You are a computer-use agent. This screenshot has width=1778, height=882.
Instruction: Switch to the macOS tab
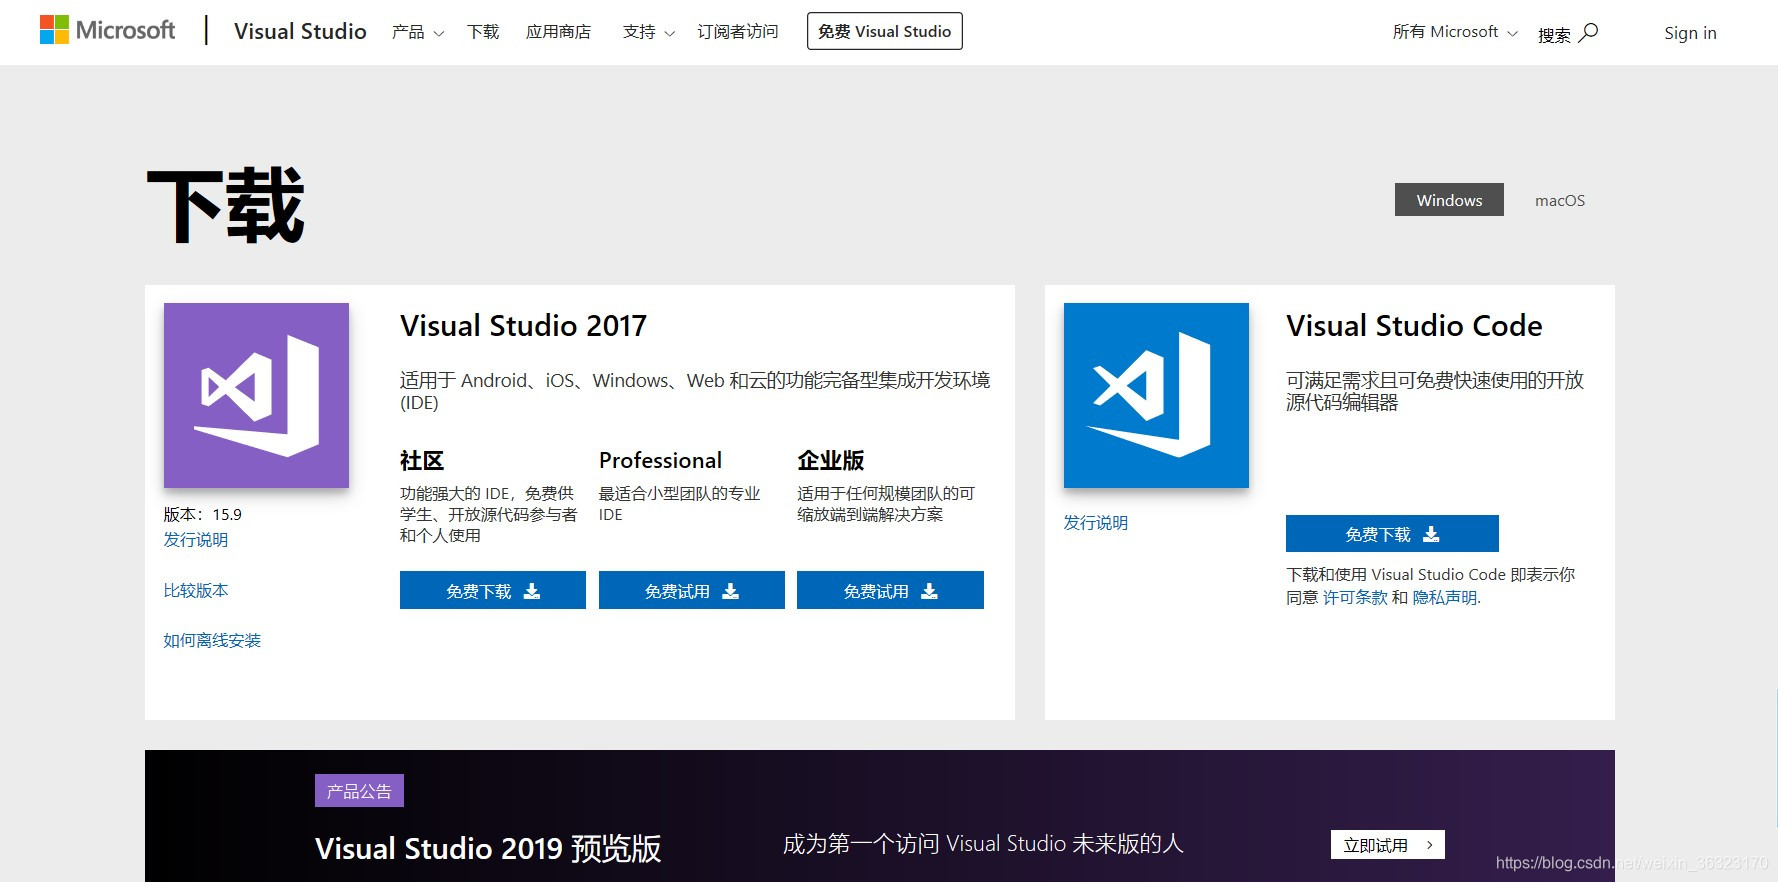coord(1560,200)
